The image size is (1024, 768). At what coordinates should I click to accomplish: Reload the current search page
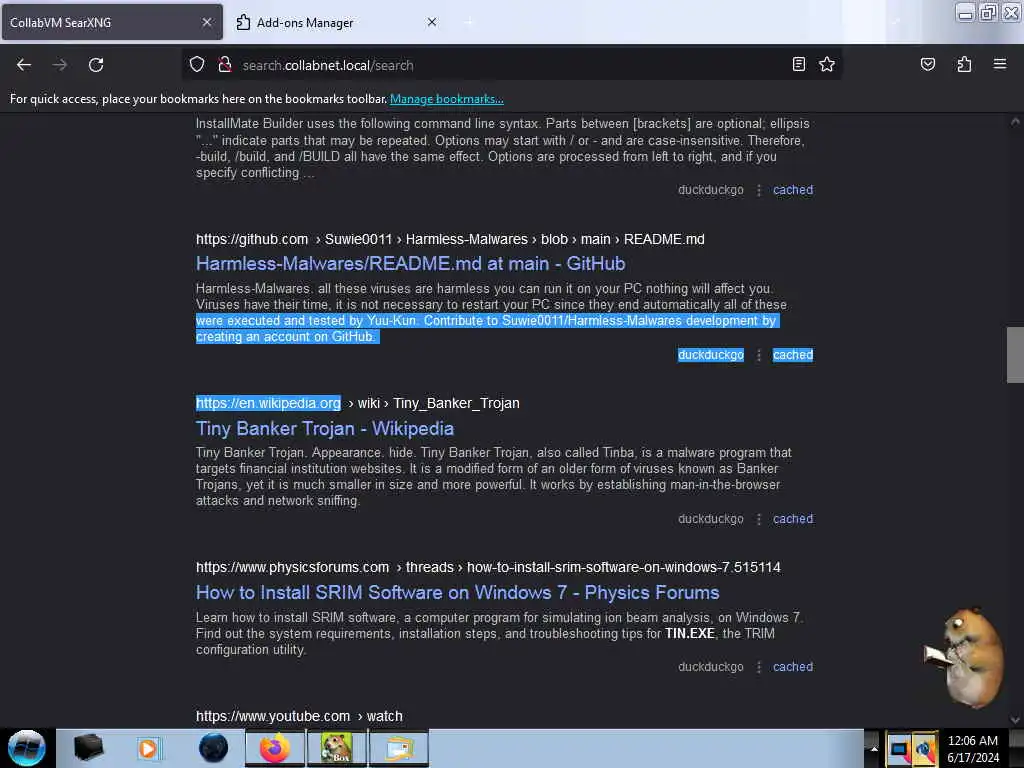[96, 65]
